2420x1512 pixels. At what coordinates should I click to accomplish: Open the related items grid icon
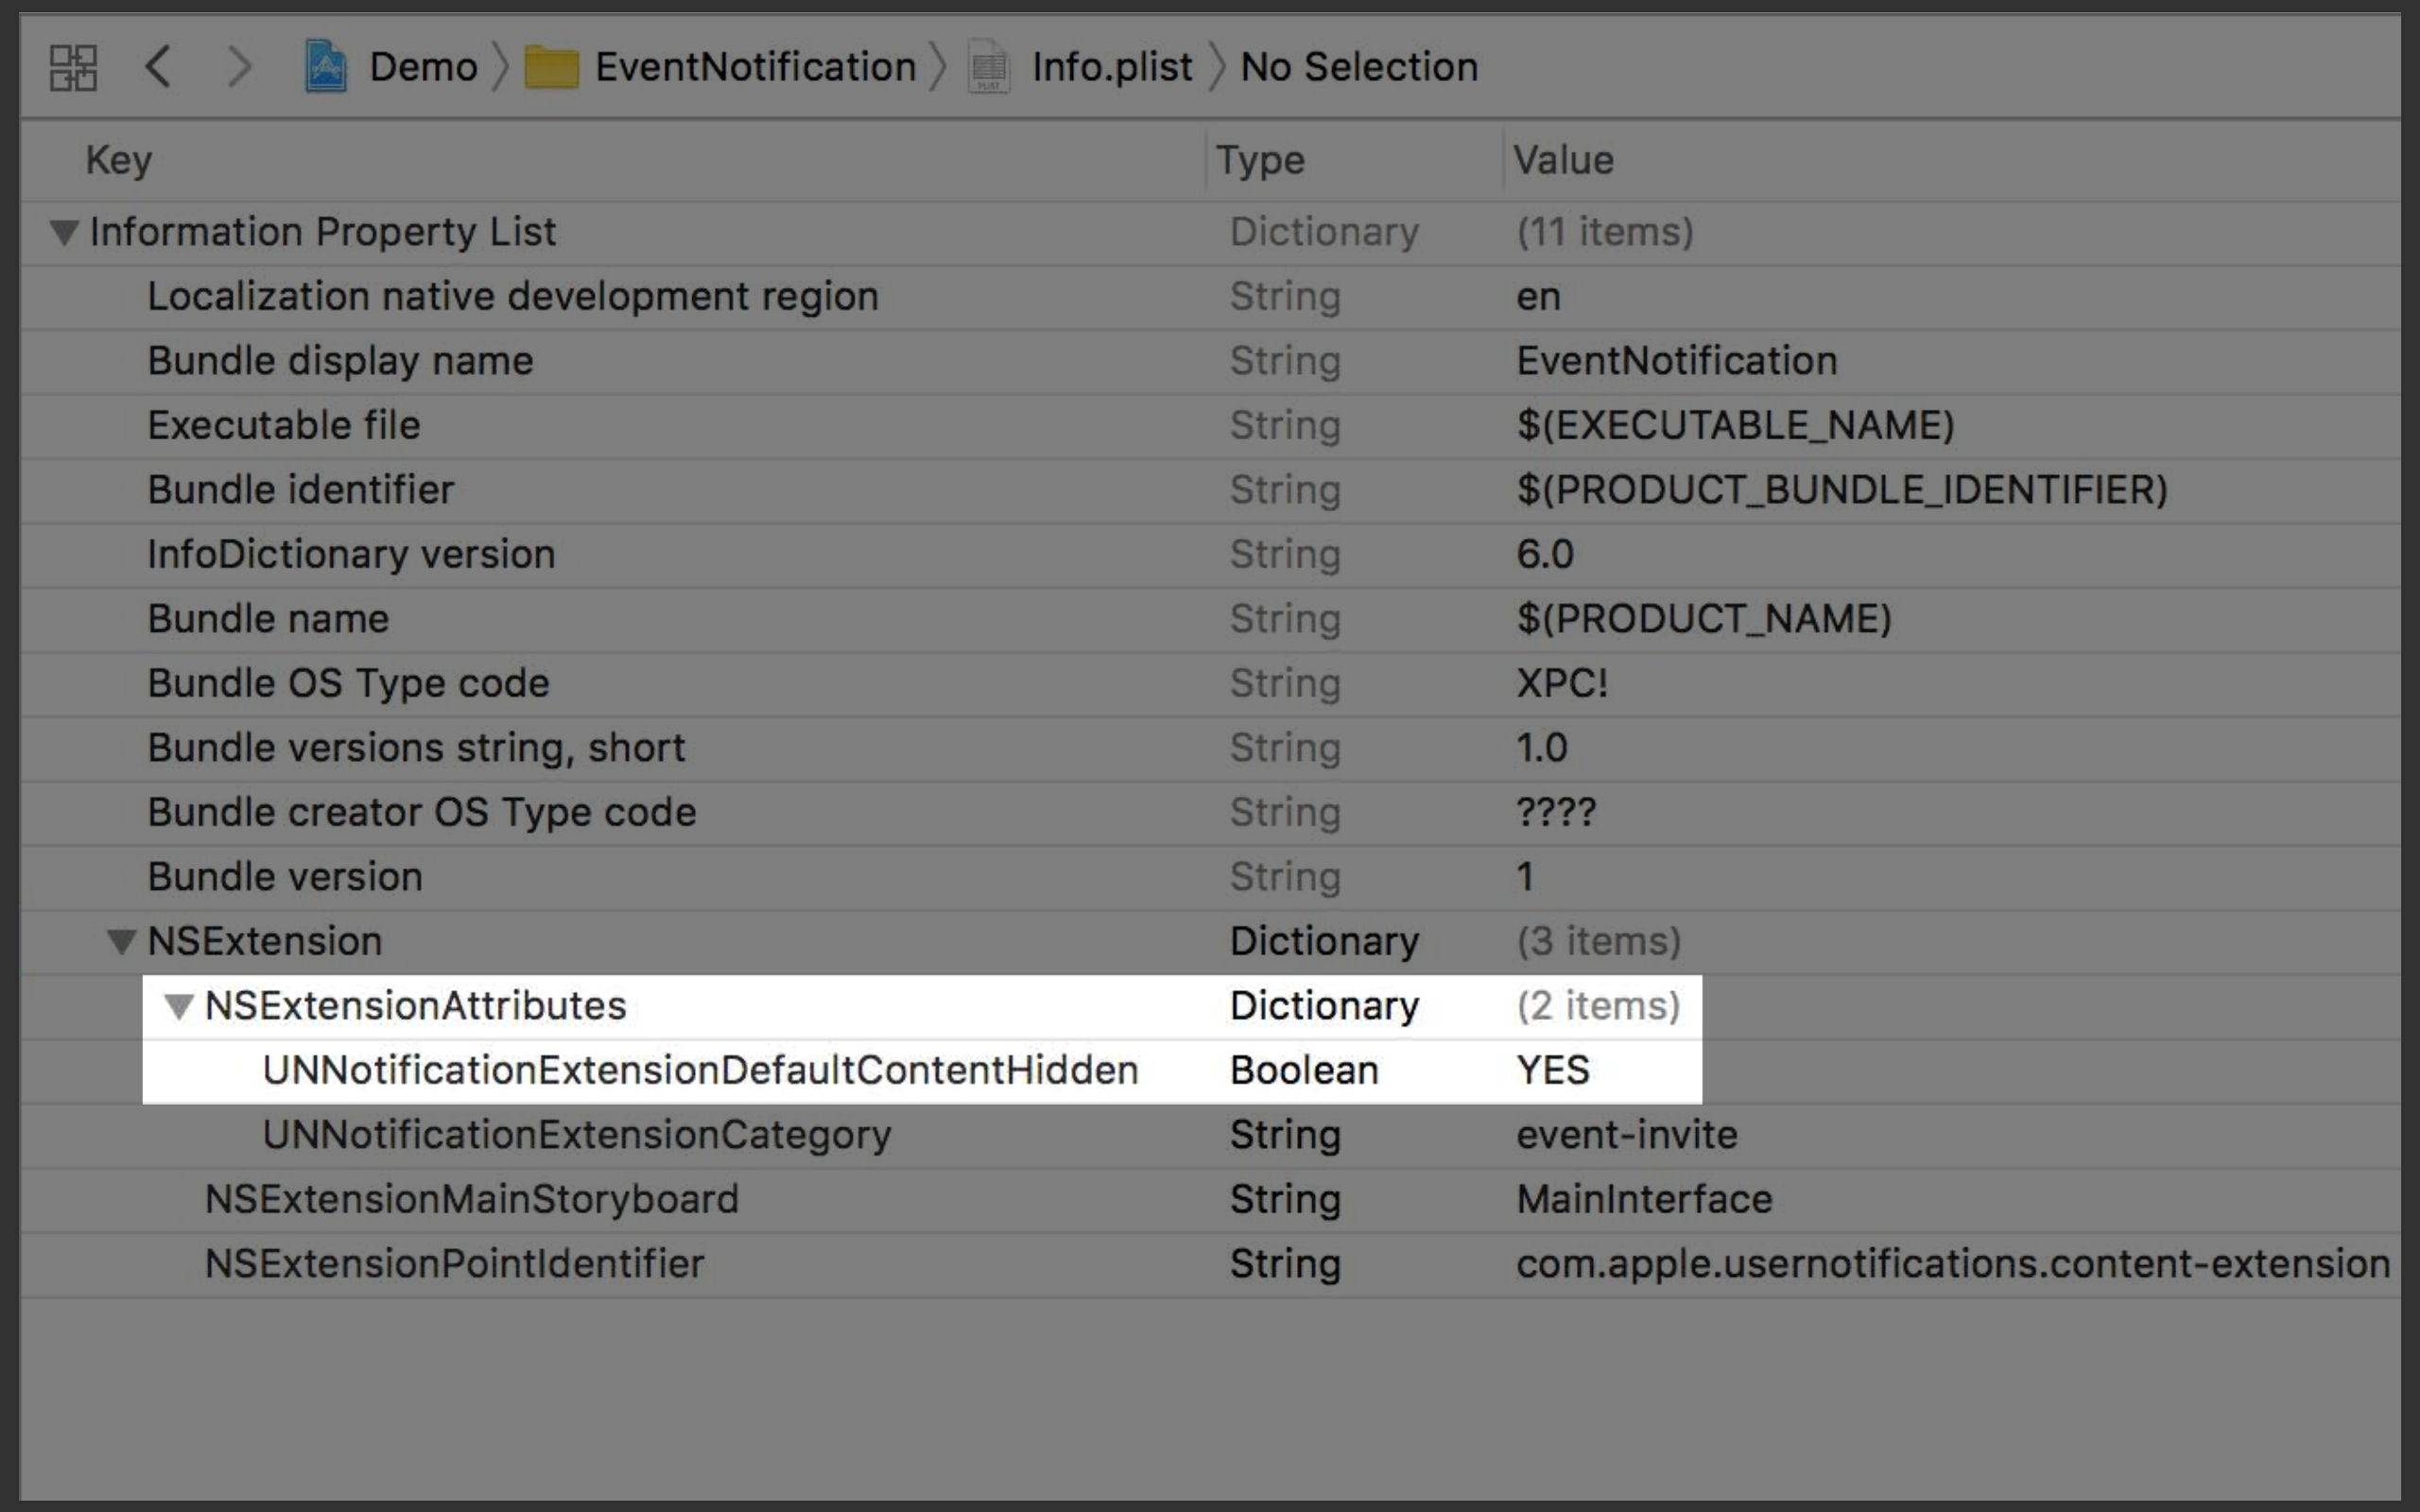[x=73, y=68]
